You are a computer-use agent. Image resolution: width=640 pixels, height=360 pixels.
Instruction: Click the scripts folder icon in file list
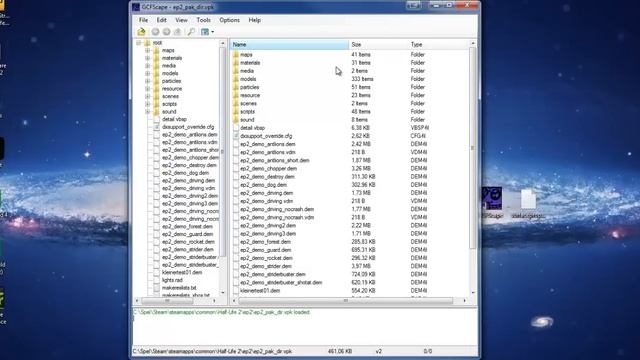(x=236, y=111)
